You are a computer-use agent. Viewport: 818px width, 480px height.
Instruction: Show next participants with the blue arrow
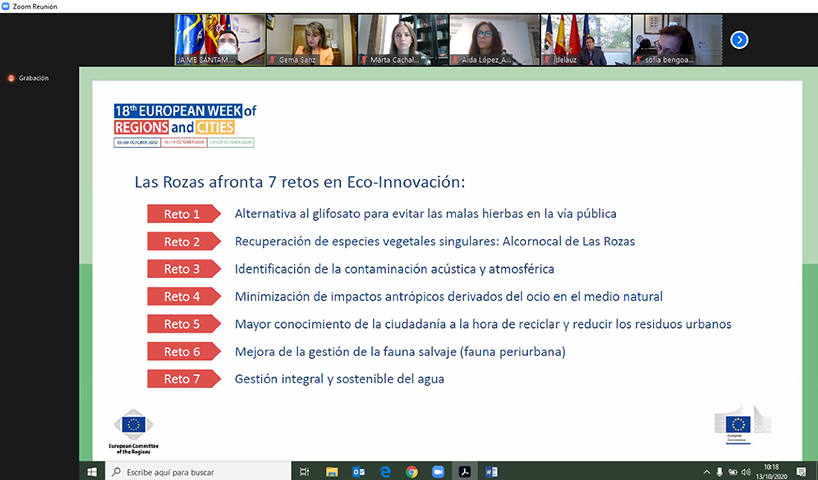pos(739,40)
